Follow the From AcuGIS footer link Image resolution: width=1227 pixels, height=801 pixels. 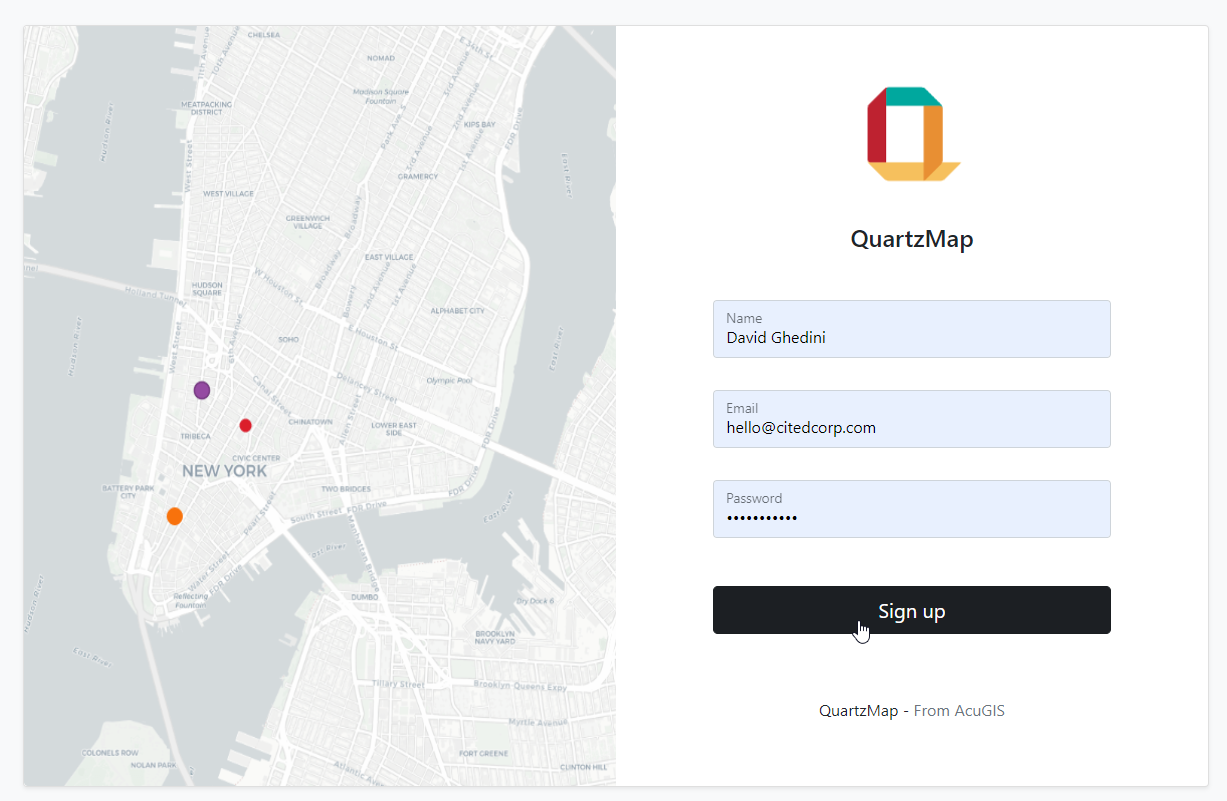coord(959,711)
